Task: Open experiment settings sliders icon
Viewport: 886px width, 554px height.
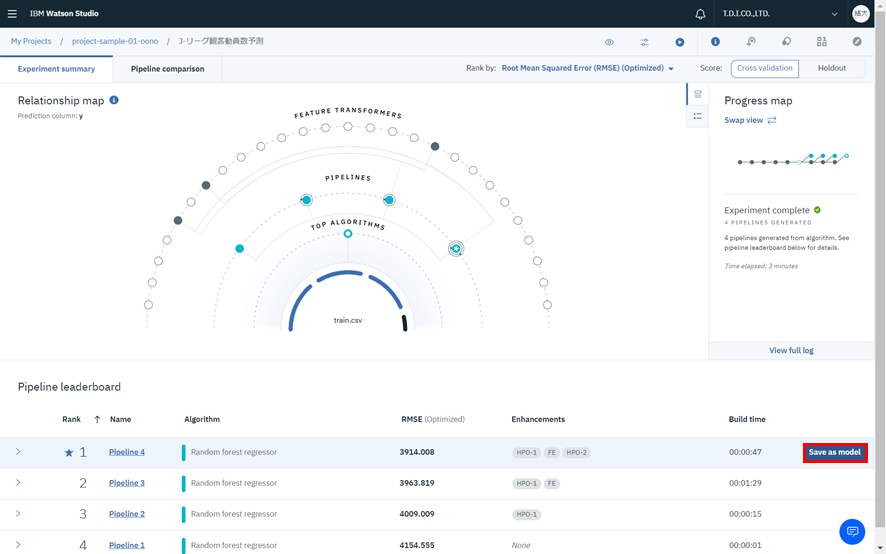Action: click(645, 42)
